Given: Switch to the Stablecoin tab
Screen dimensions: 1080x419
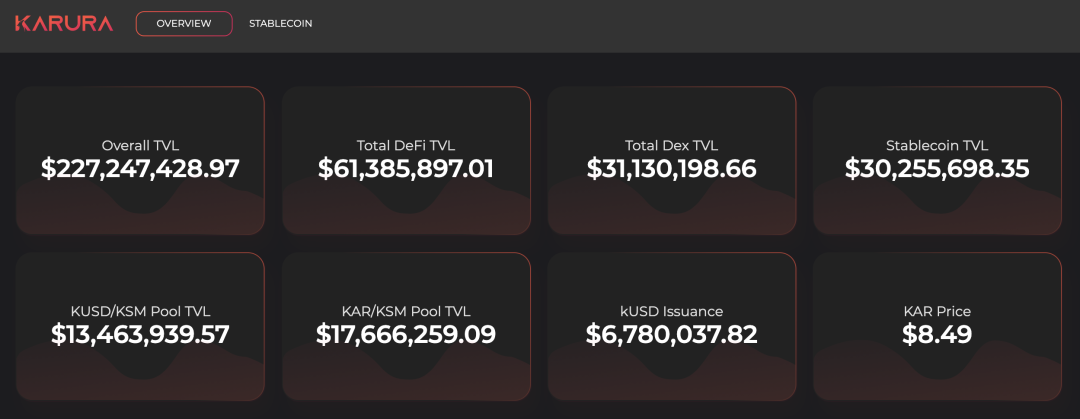Looking at the screenshot, I should (x=280, y=23).
